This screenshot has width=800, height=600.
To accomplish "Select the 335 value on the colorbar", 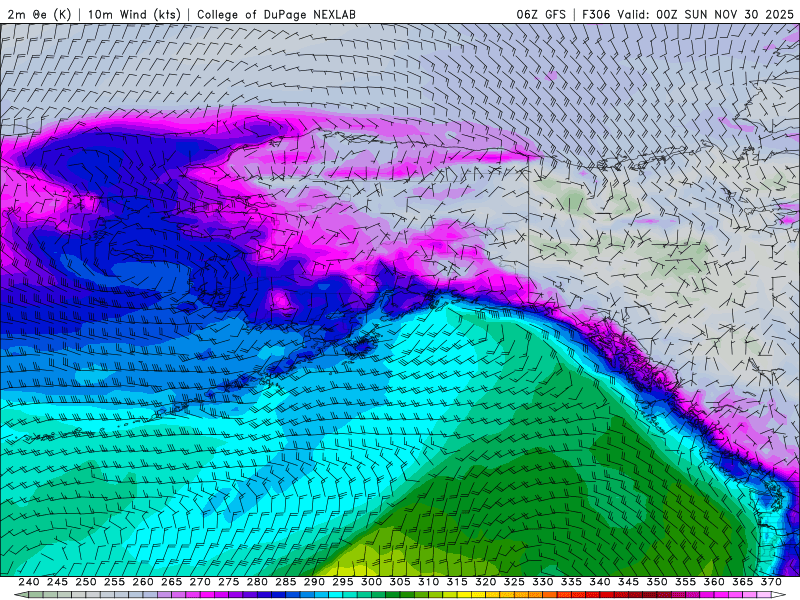I will [x=571, y=582].
